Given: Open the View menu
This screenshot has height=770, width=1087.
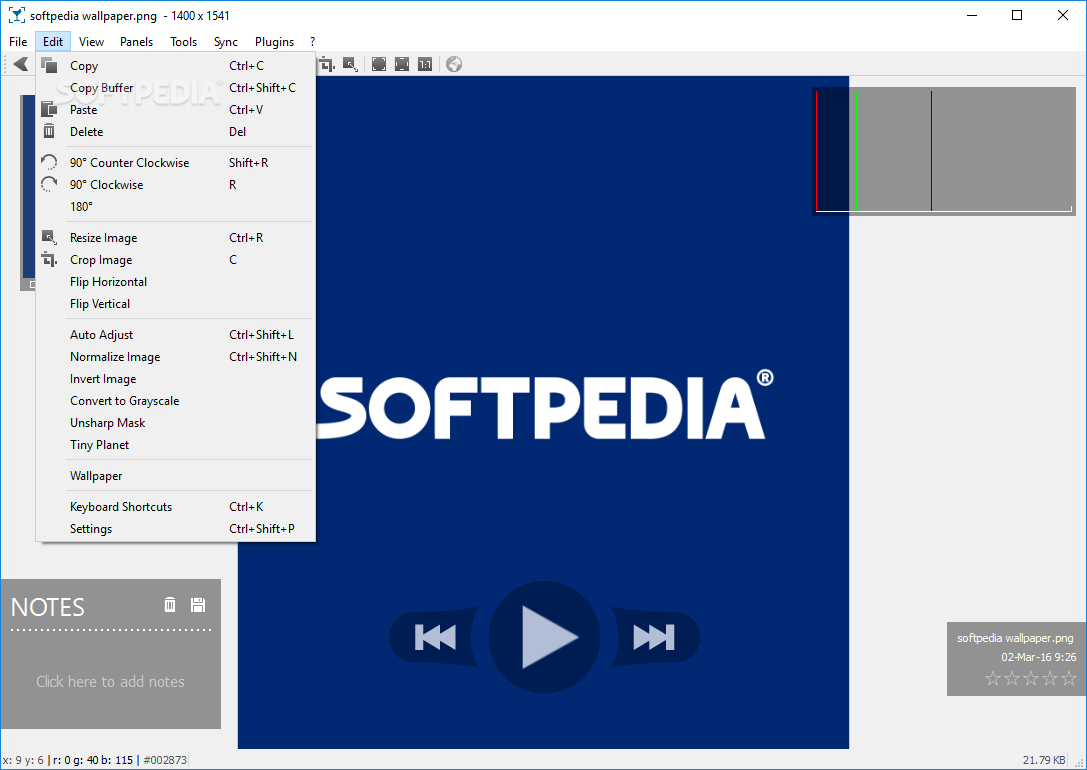Looking at the screenshot, I should tap(91, 42).
